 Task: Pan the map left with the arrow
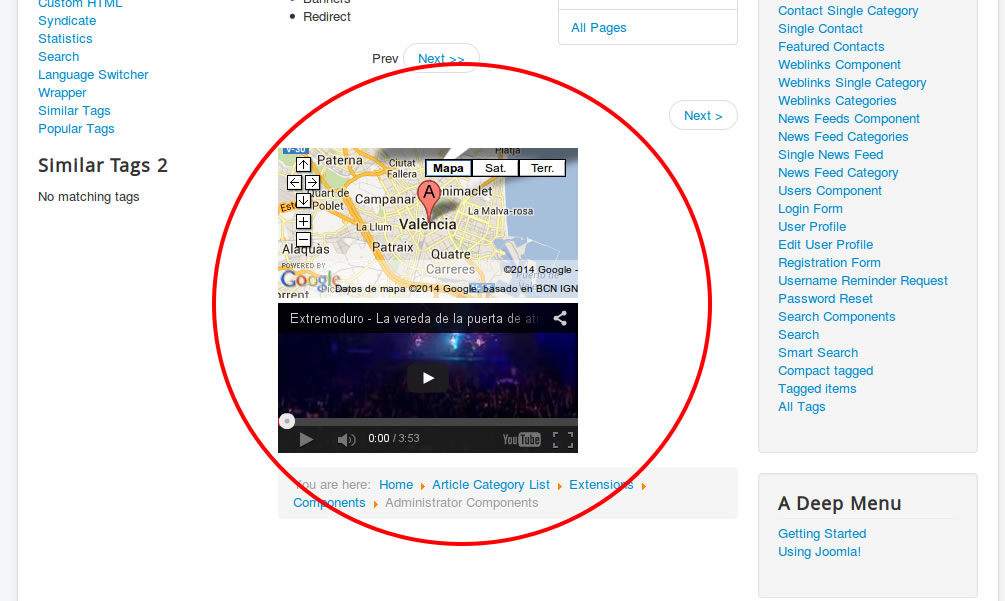294,182
